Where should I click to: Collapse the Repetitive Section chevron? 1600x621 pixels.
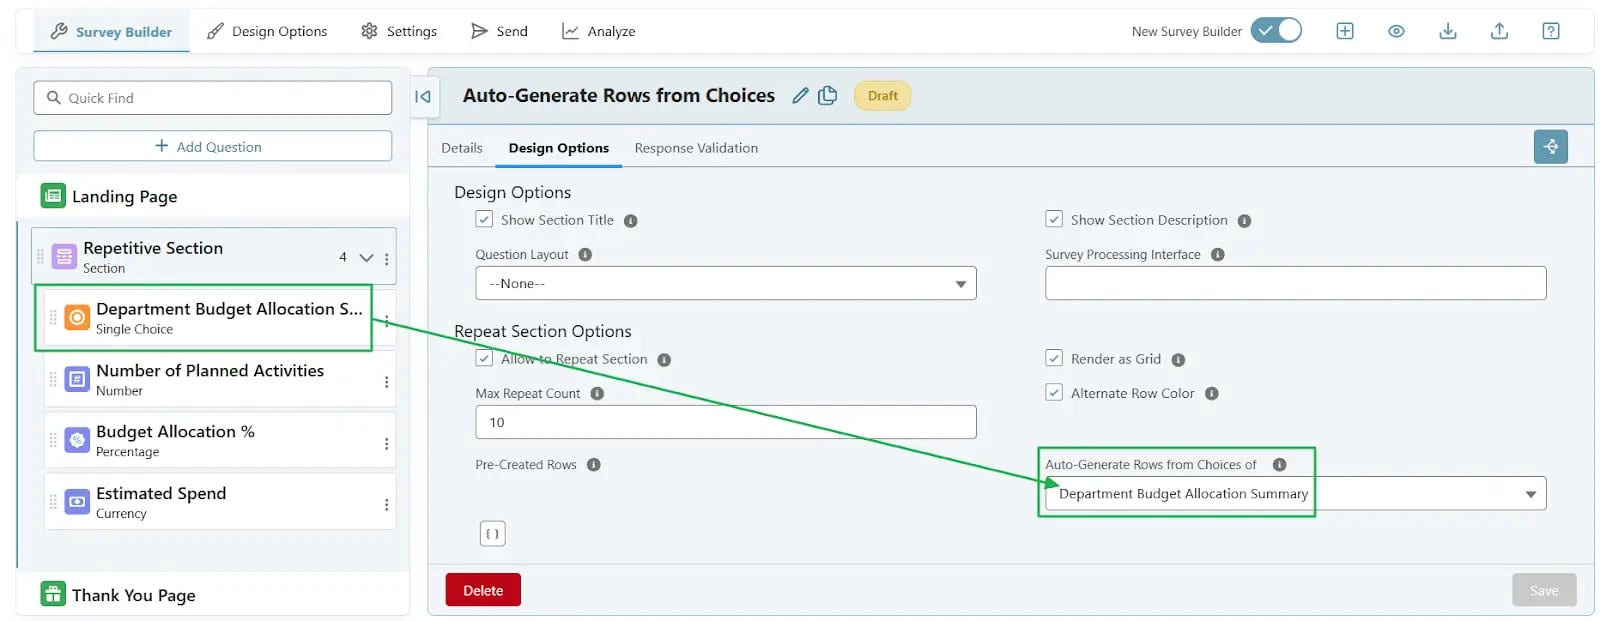[x=366, y=258]
